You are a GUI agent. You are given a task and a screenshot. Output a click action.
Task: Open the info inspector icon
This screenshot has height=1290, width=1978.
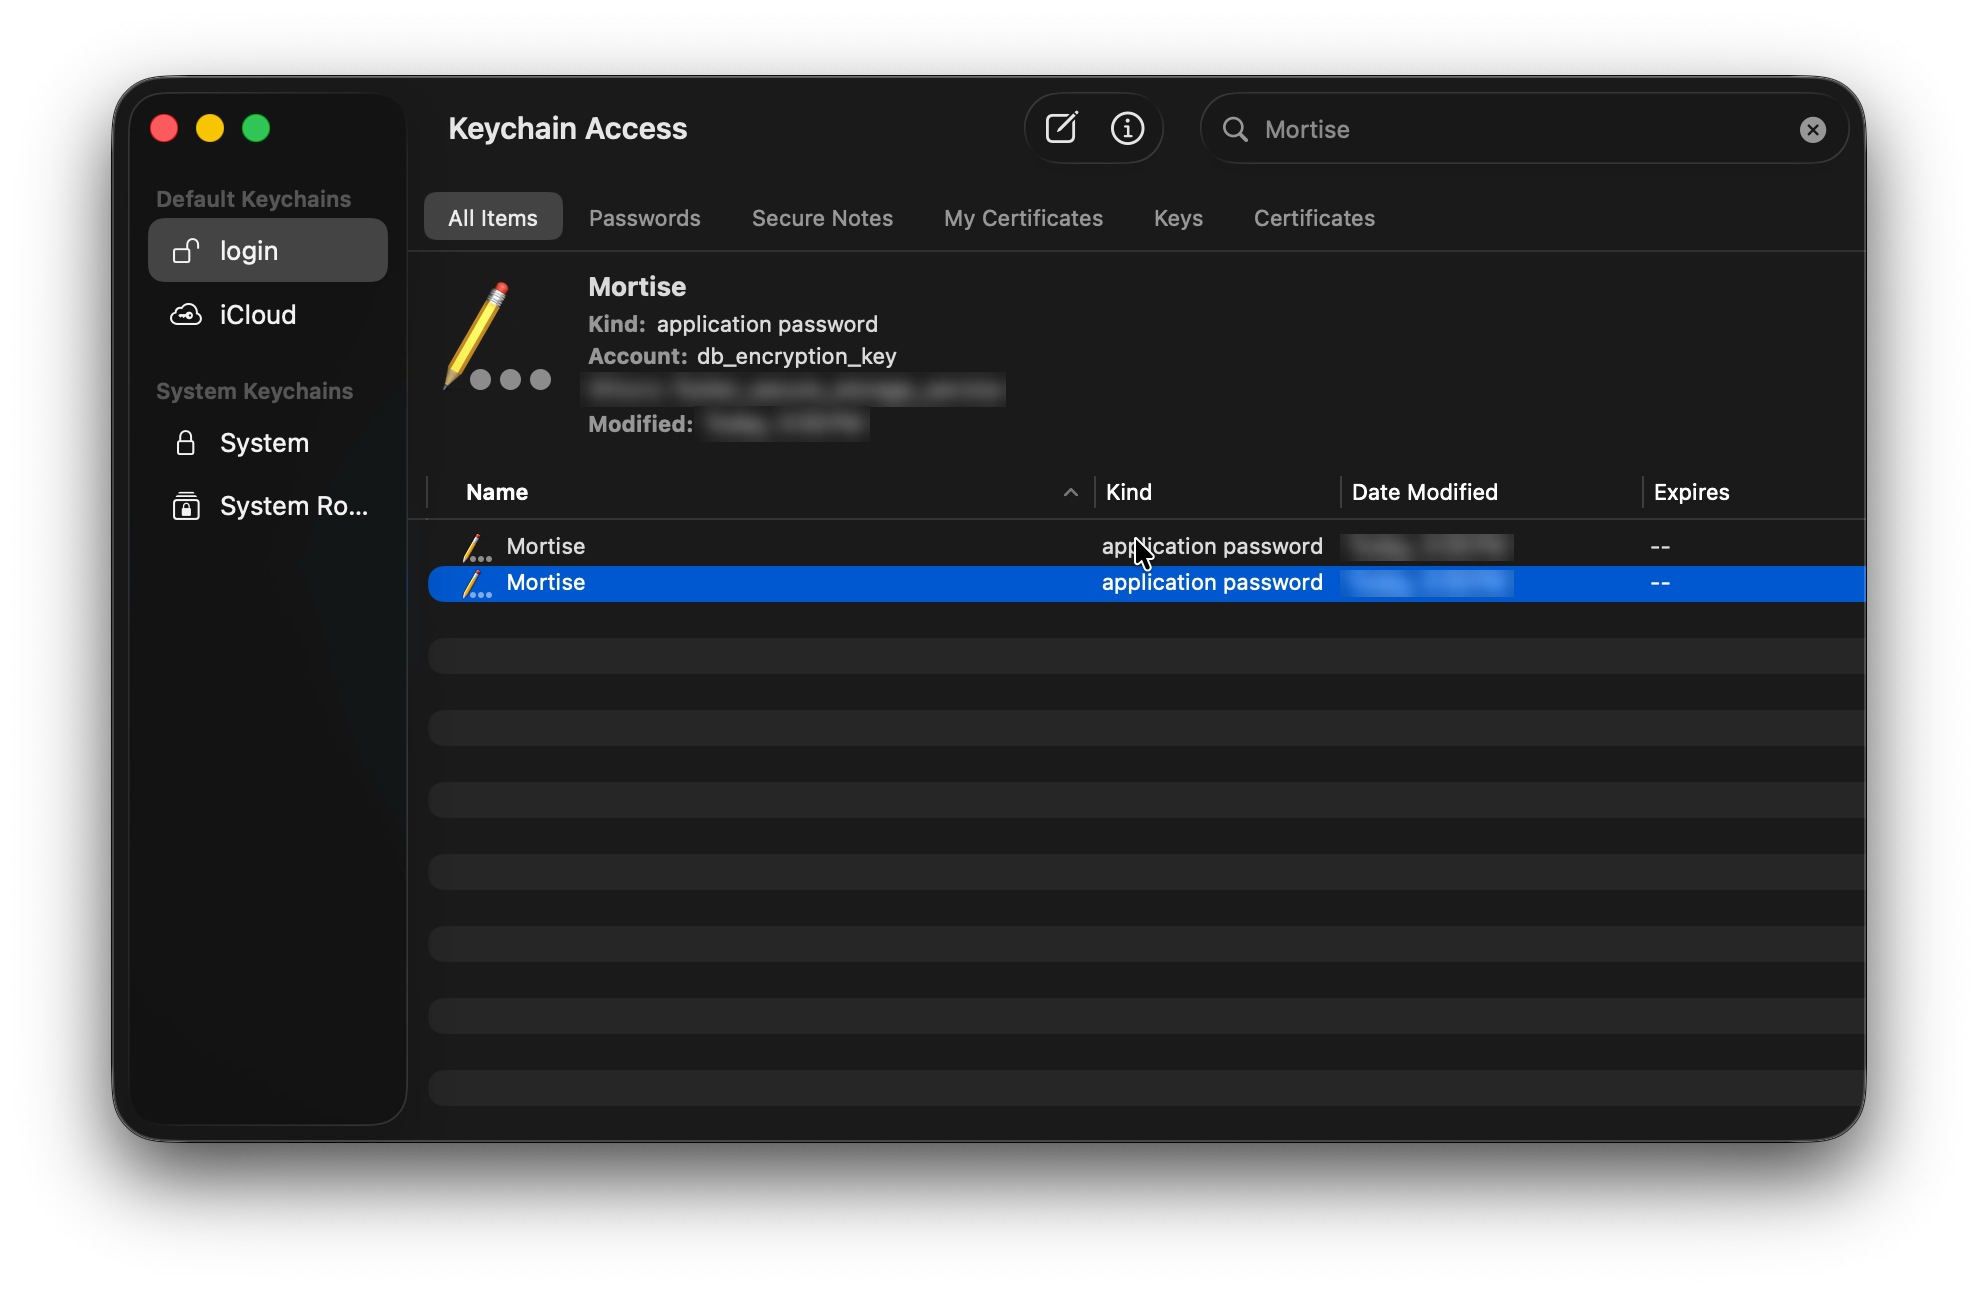pos(1127,128)
